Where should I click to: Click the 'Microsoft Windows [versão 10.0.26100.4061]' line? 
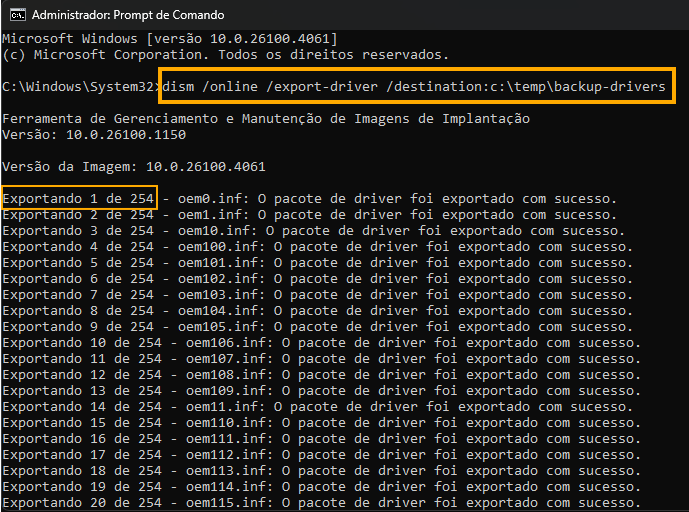(x=170, y=39)
